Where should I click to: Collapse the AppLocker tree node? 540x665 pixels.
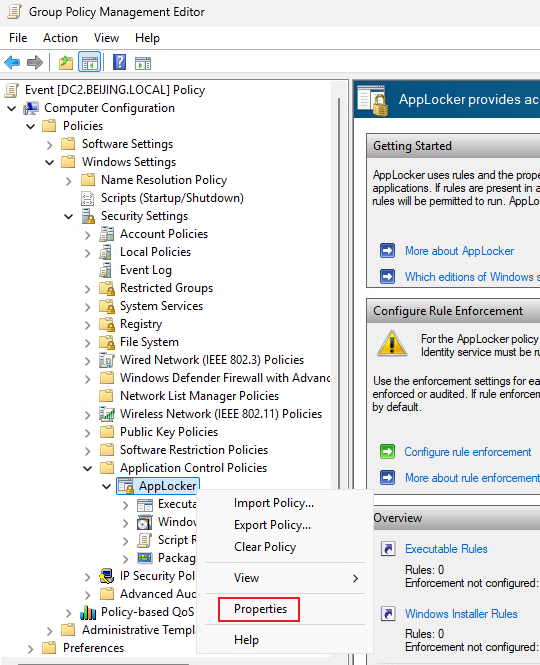106,486
